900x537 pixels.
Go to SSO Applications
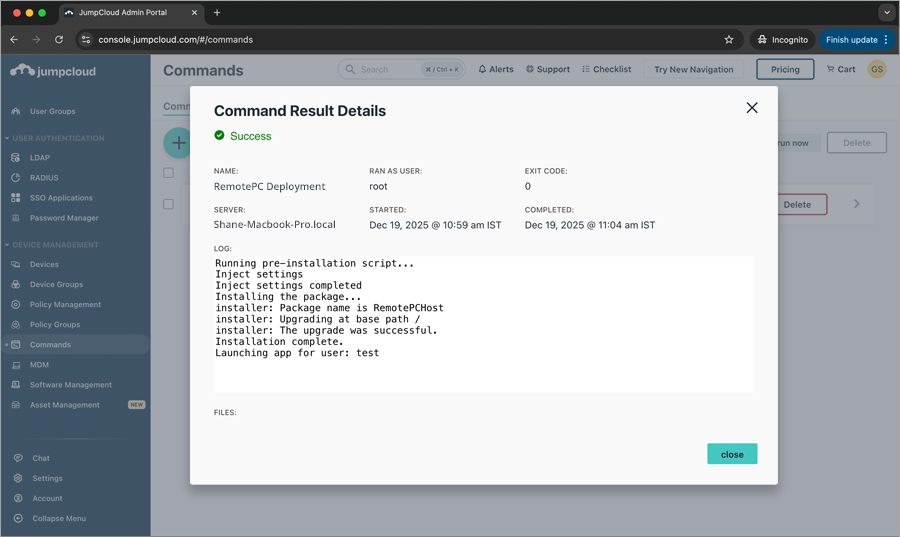coord(61,198)
